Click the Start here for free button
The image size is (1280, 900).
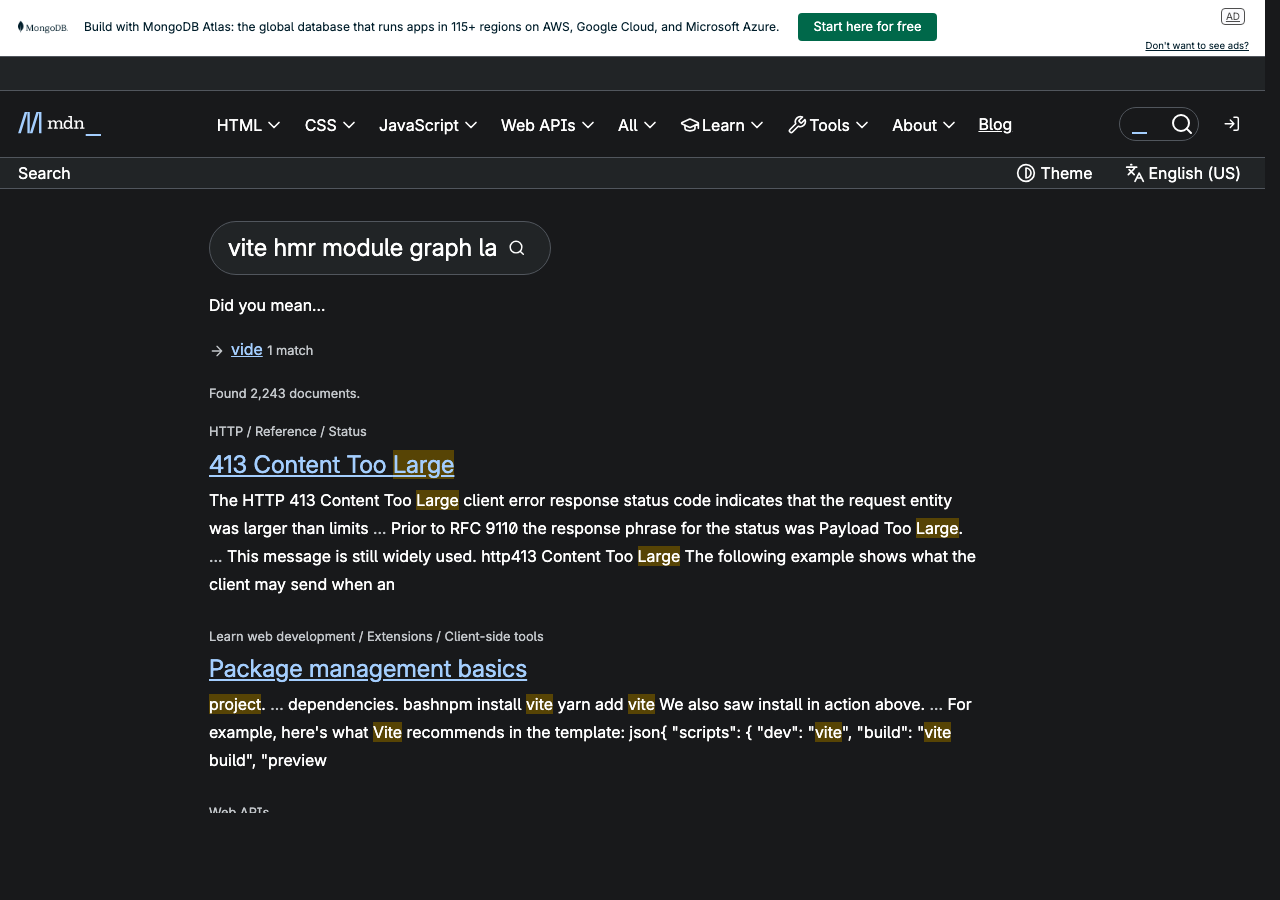867,27
